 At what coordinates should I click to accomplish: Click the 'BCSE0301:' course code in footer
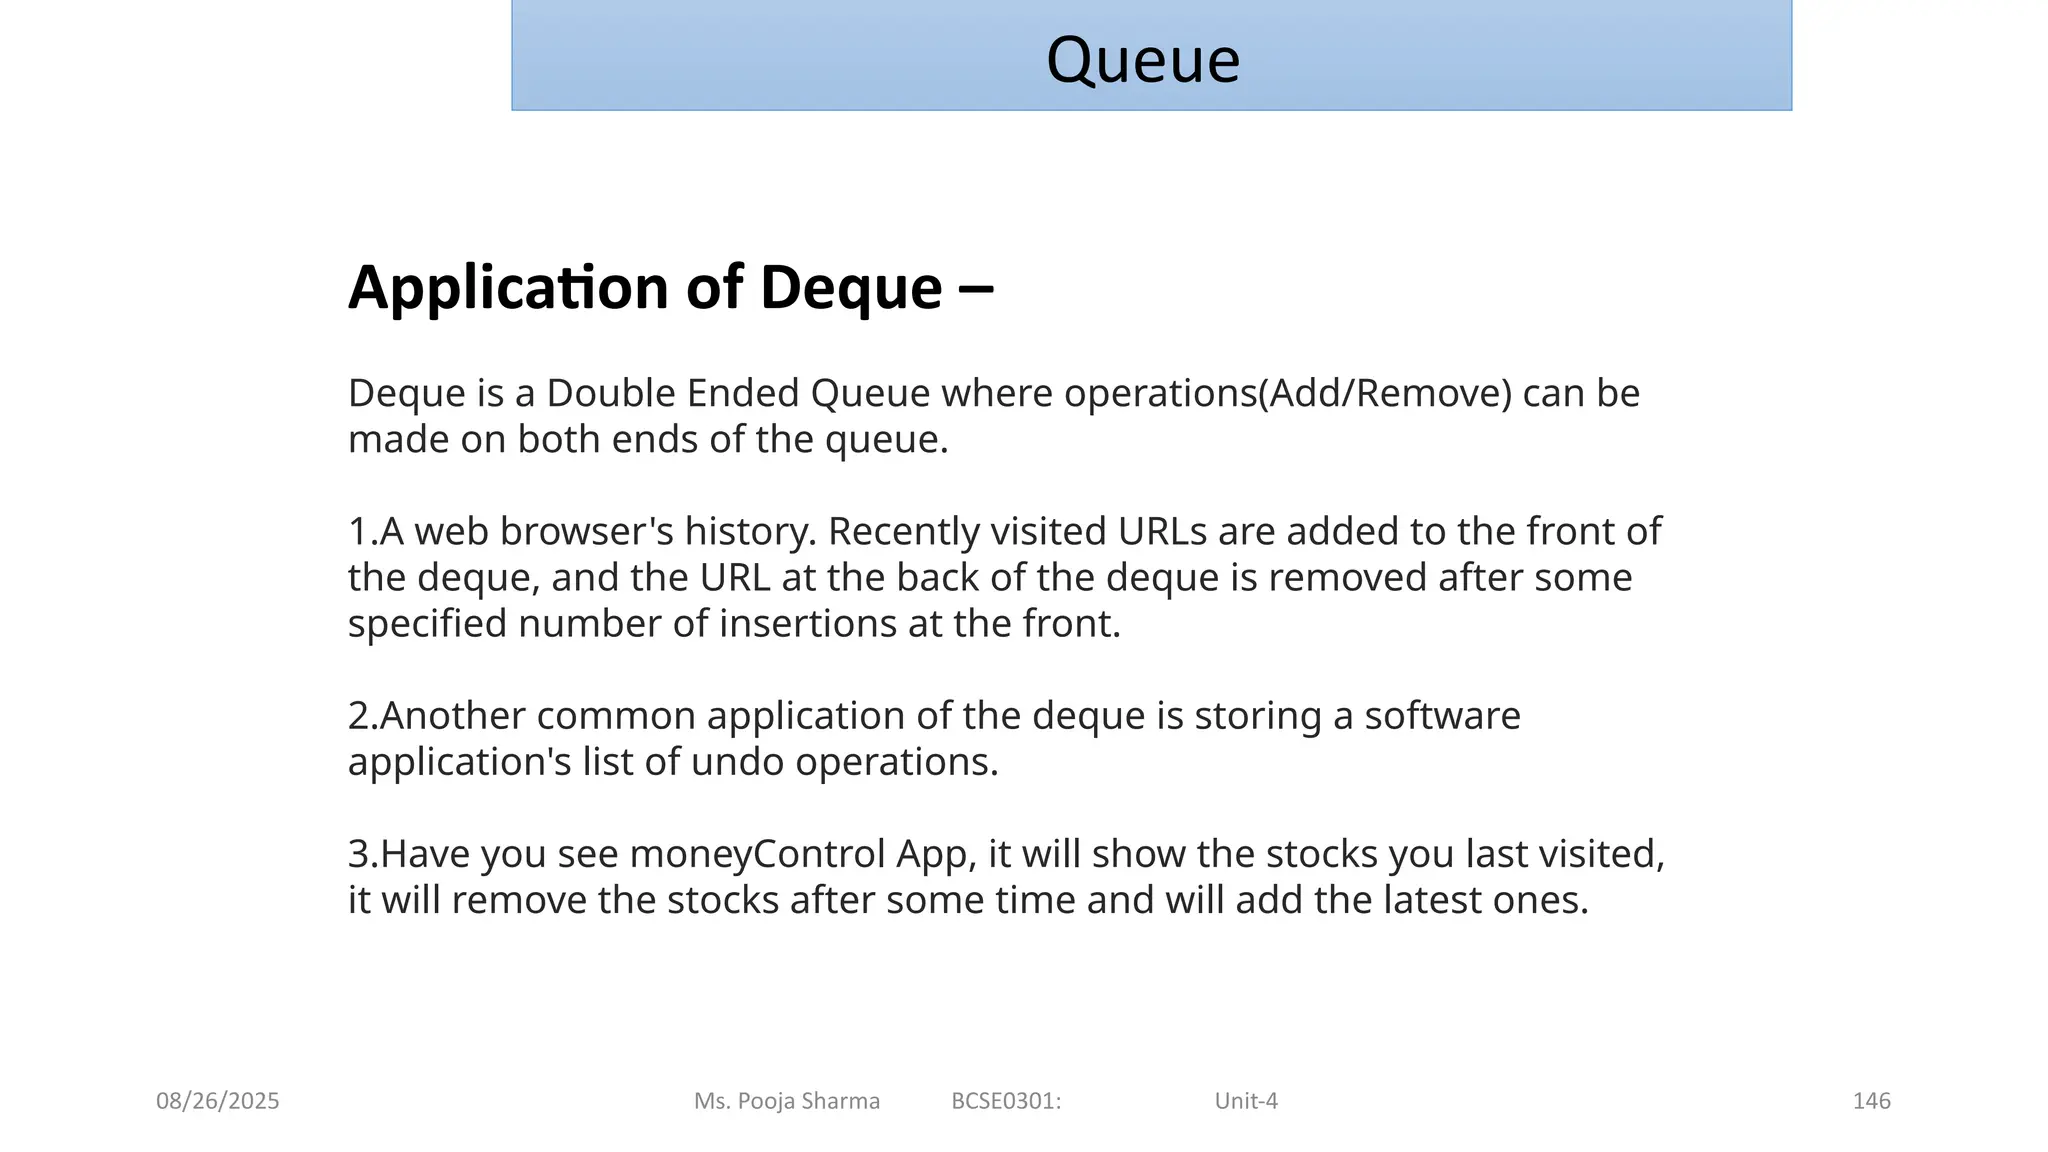point(1006,1101)
